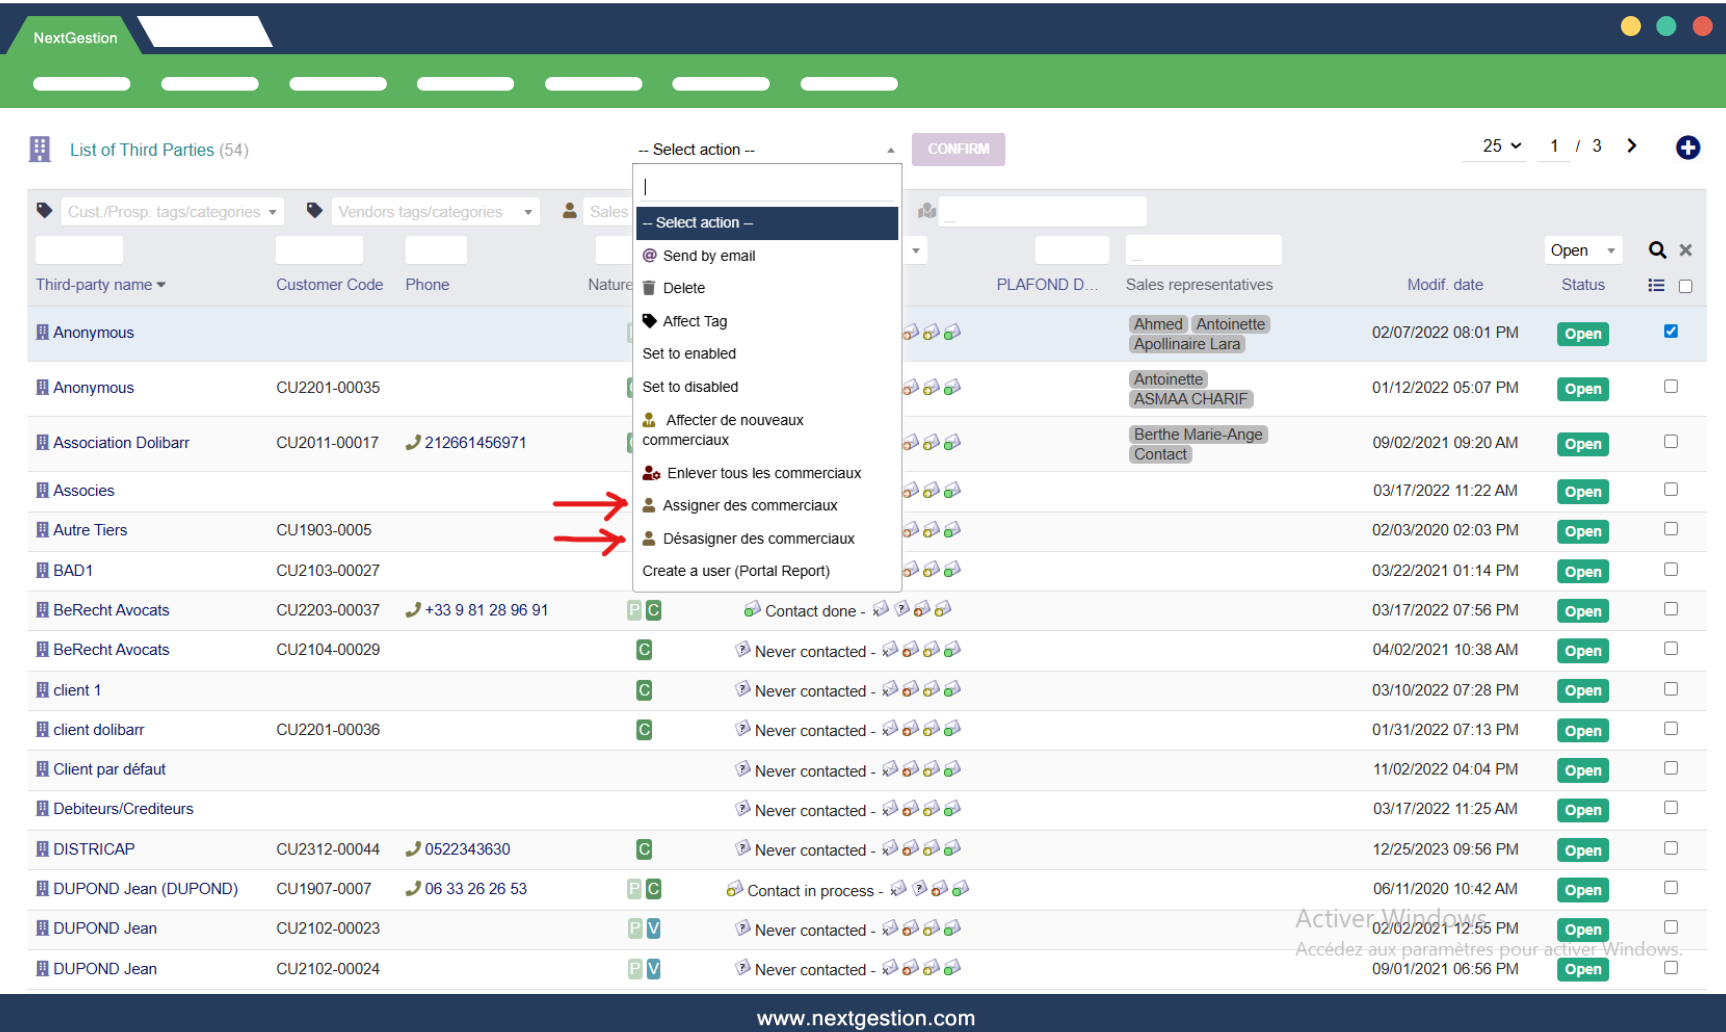Click the X icon to clear filters
The width and height of the screenshot is (1726, 1032).
point(1685,250)
